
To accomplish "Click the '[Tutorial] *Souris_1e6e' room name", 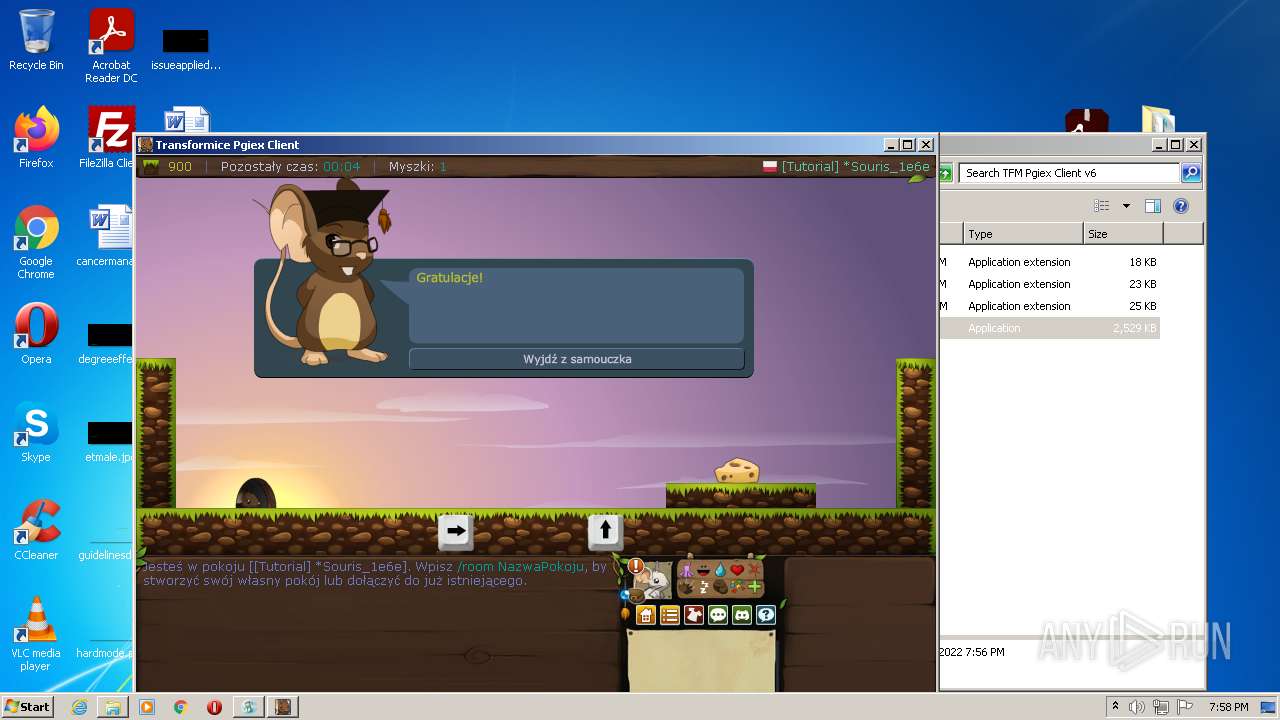I will pyautogui.click(x=856, y=167).
